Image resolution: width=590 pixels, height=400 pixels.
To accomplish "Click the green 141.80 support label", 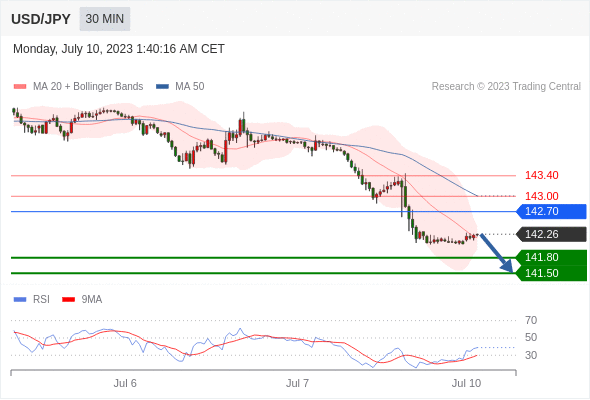I will [551, 257].
